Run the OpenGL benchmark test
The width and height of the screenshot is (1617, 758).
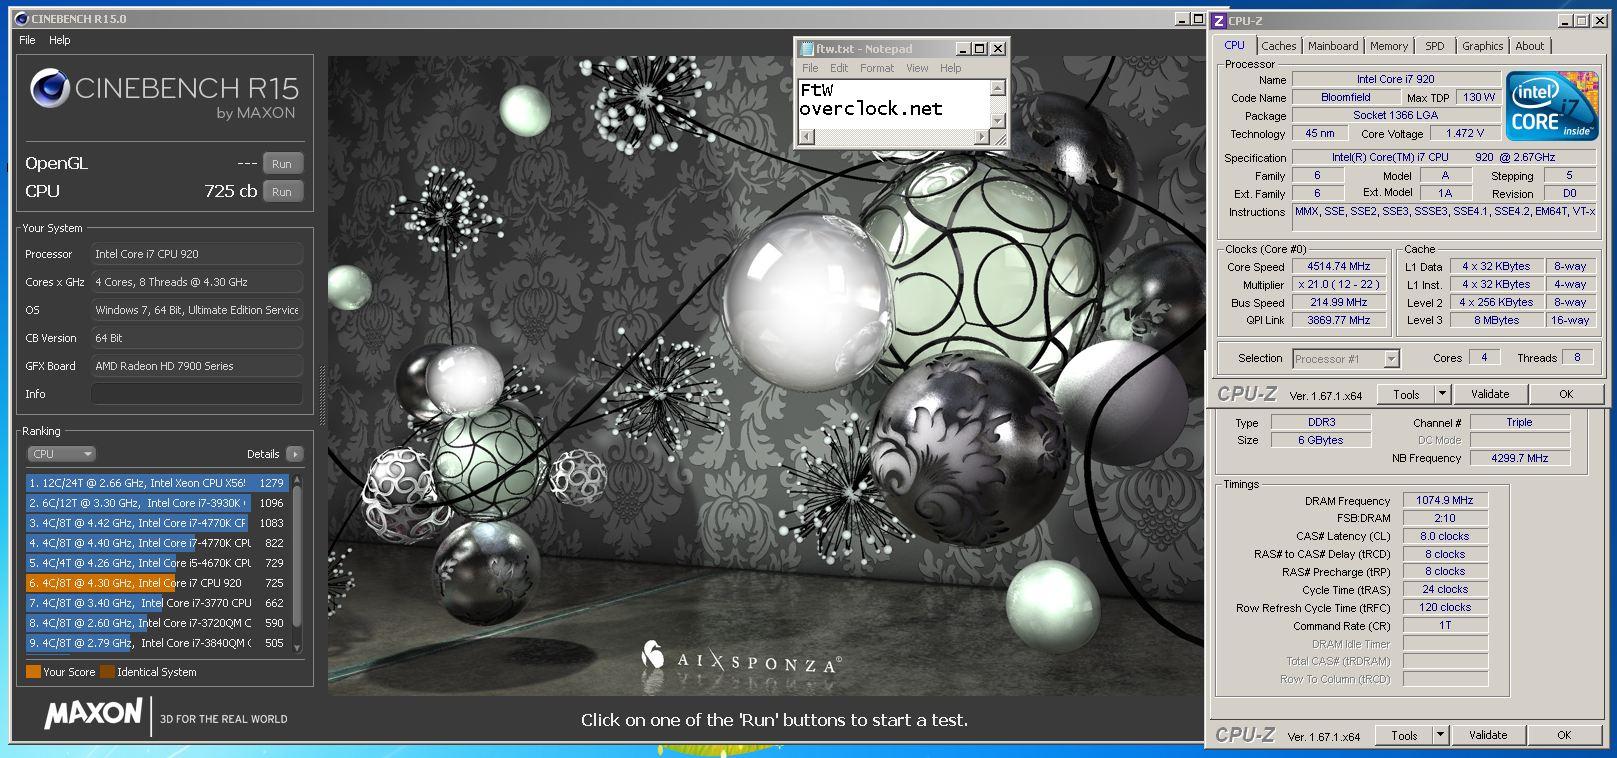pyautogui.click(x=282, y=164)
